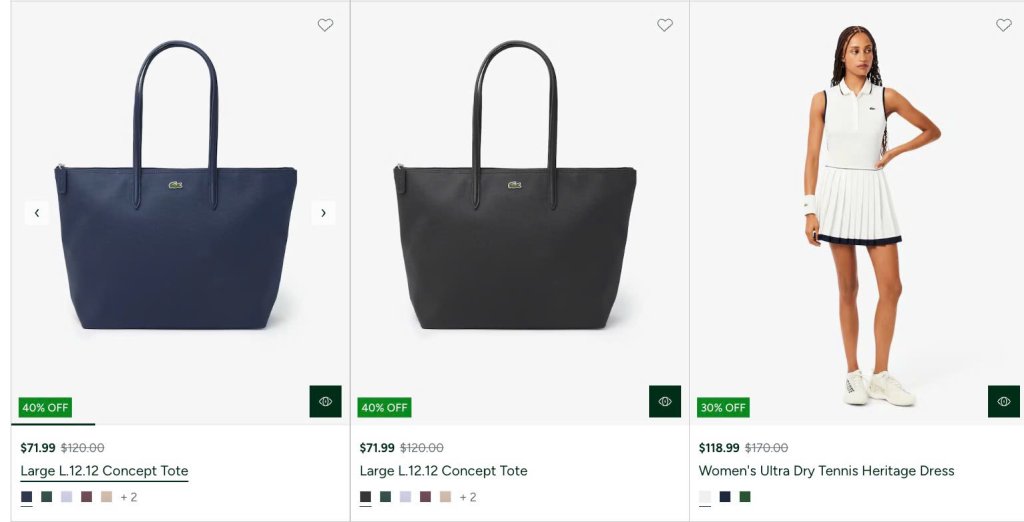The width and height of the screenshot is (1024, 522).
Task: Show next image of navy tote
Action: pos(322,213)
